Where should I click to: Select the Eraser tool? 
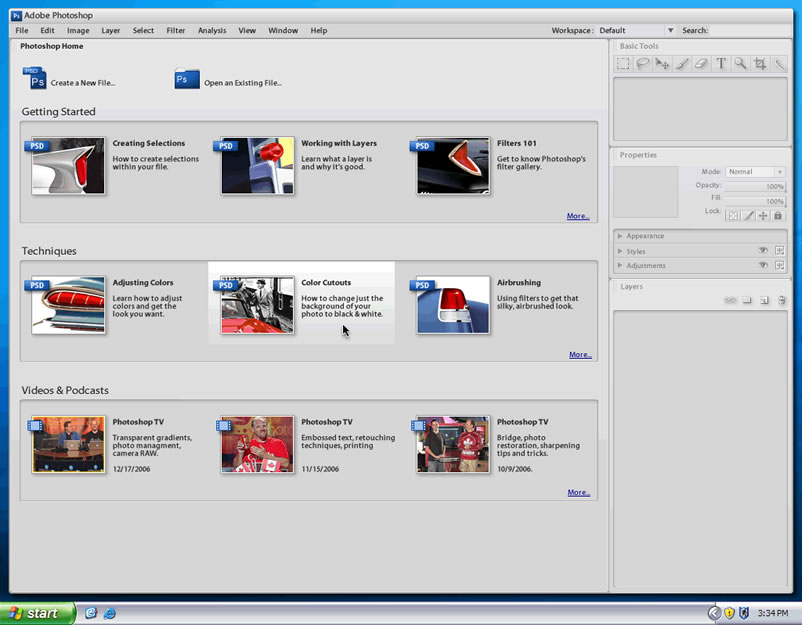(x=701, y=63)
